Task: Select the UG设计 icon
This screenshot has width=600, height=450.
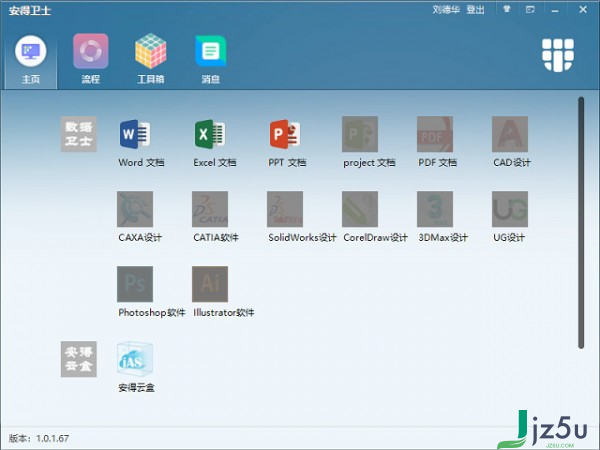Action: (x=510, y=209)
